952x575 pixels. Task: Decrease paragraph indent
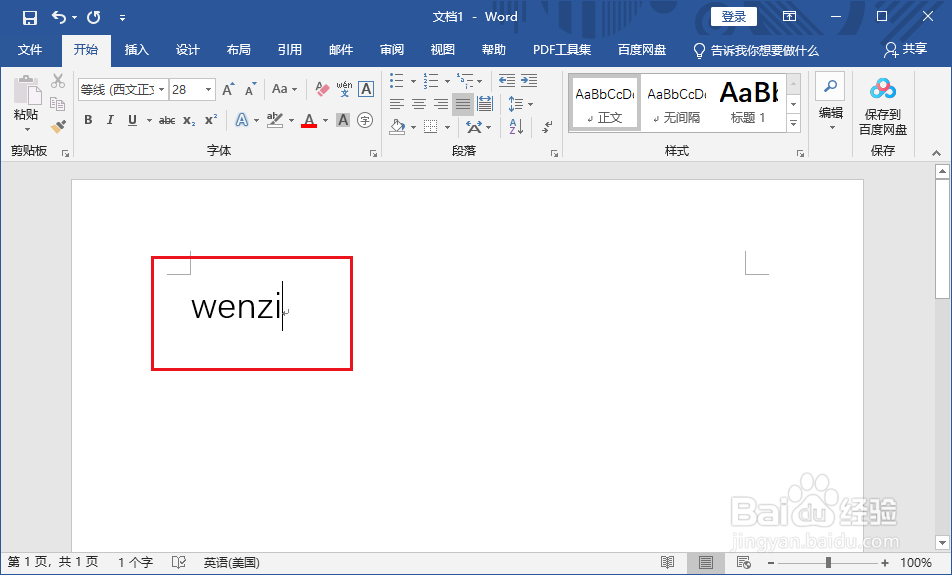(x=507, y=80)
